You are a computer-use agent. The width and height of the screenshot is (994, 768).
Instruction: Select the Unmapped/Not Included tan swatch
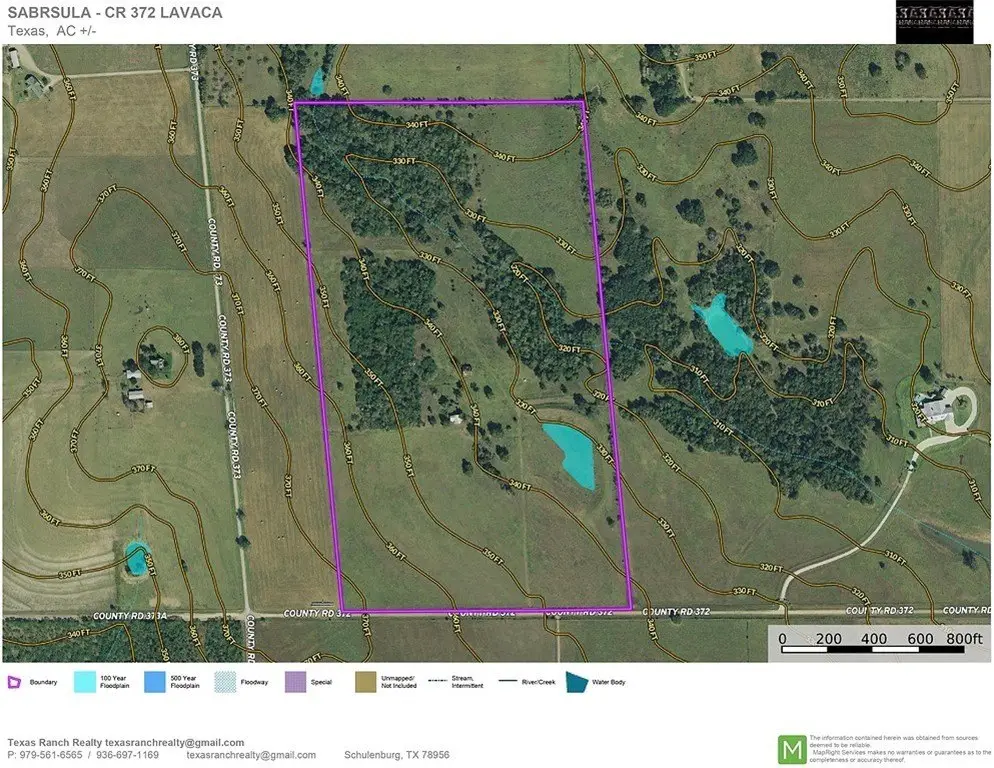click(x=367, y=682)
